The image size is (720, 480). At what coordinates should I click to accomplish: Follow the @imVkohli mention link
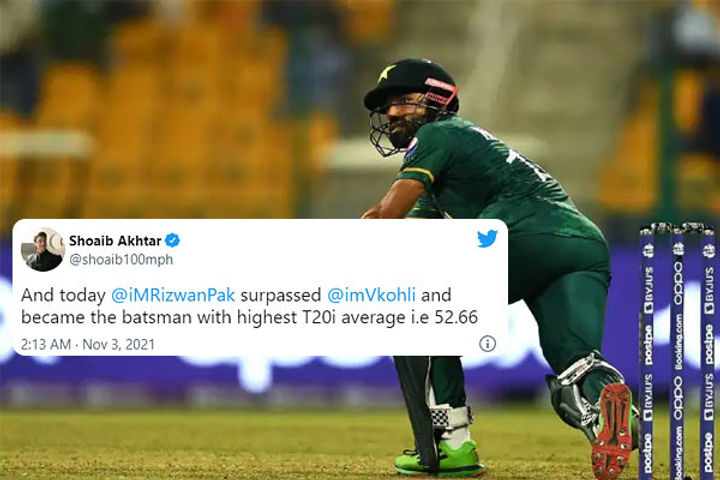pyautogui.click(x=371, y=295)
